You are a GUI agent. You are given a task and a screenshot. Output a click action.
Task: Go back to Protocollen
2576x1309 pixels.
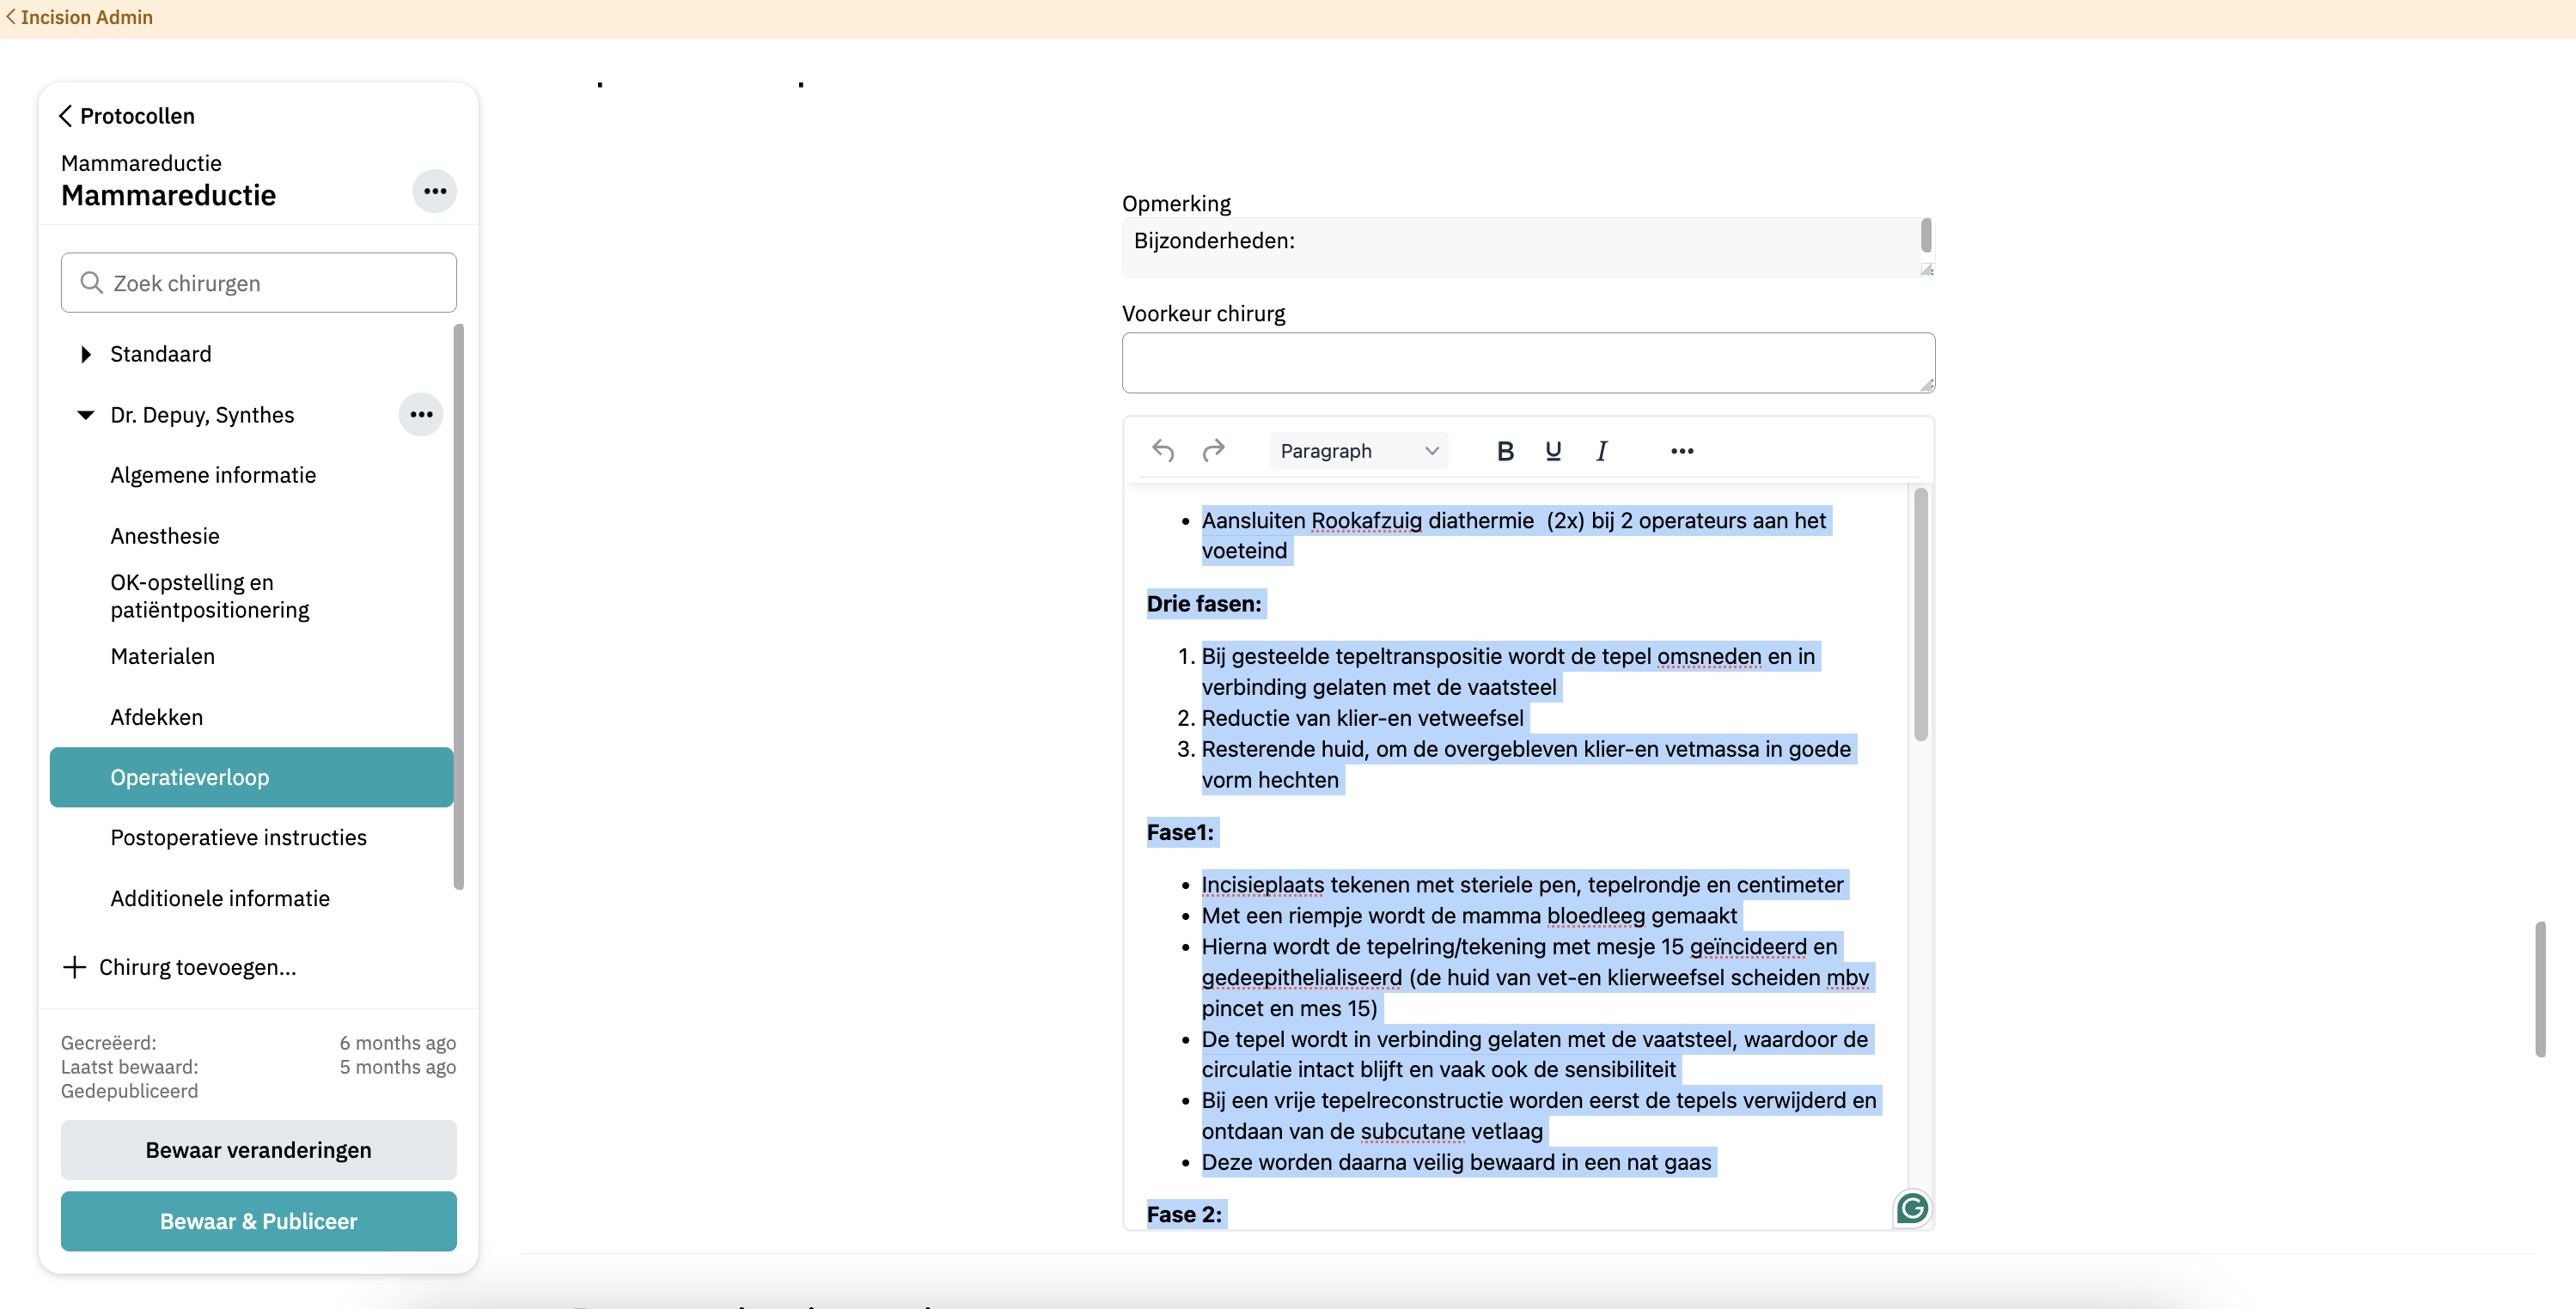tap(127, 116)
